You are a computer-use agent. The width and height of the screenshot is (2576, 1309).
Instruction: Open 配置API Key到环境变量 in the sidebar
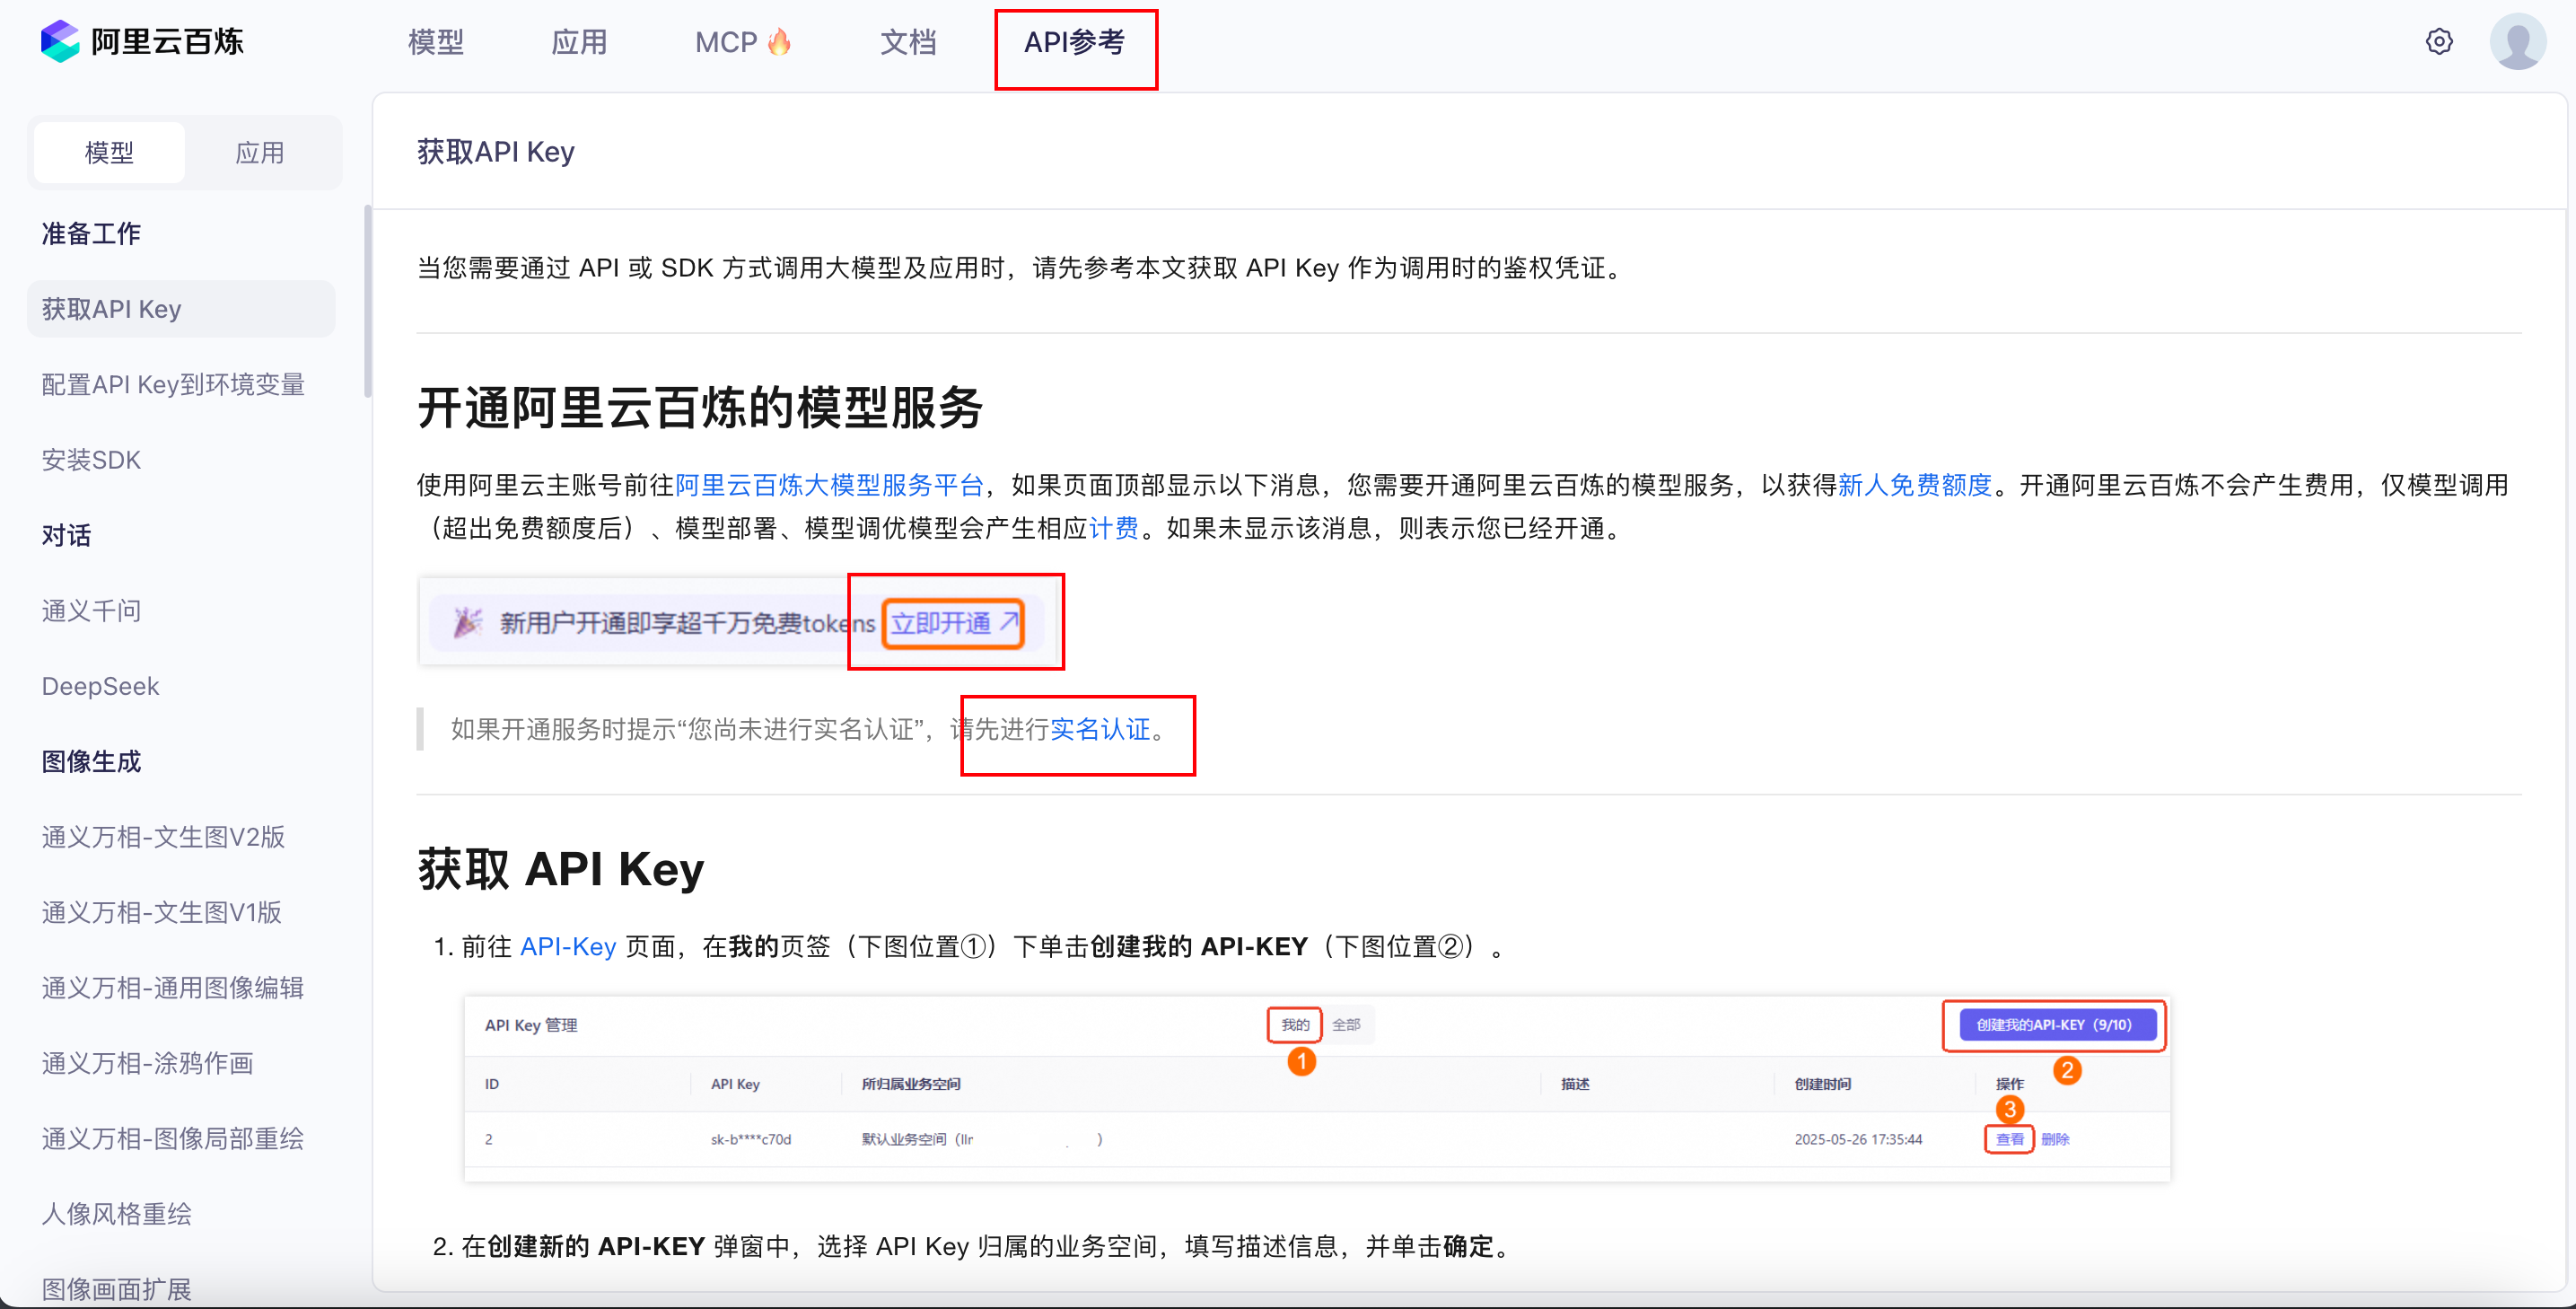pyautogui.click(x=173, y=384)
